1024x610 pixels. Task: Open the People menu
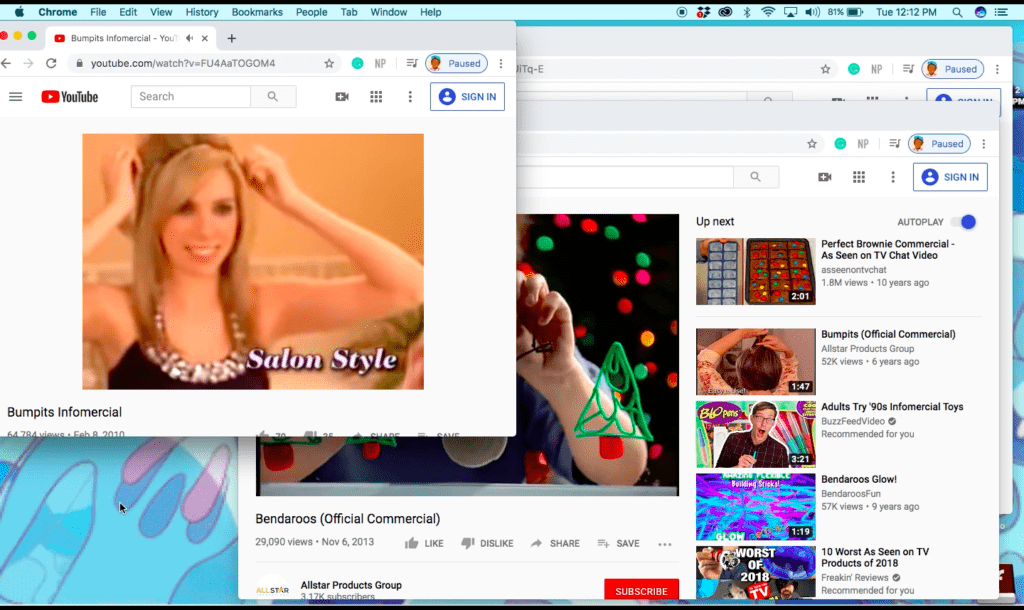[312, 12]
